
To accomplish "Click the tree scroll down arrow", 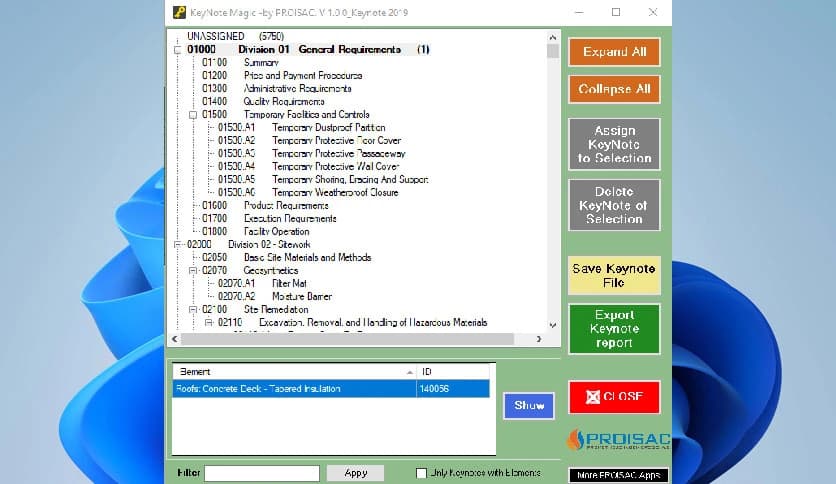I will (x=552, y=325).
